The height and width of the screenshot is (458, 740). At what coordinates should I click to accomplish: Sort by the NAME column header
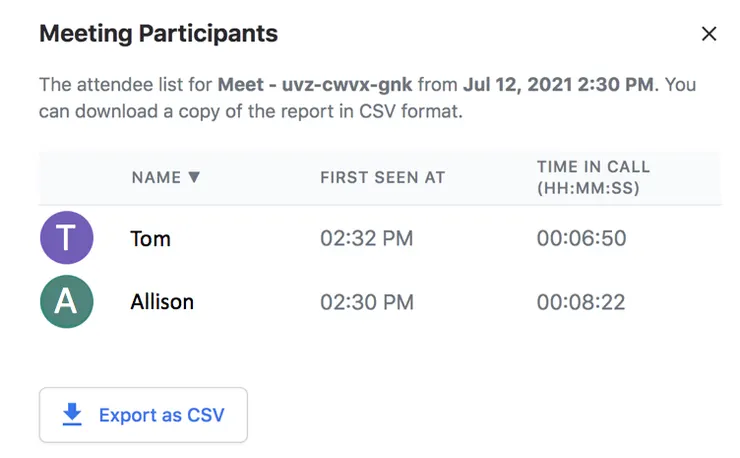pyautogui.click(x=156, y=177)
